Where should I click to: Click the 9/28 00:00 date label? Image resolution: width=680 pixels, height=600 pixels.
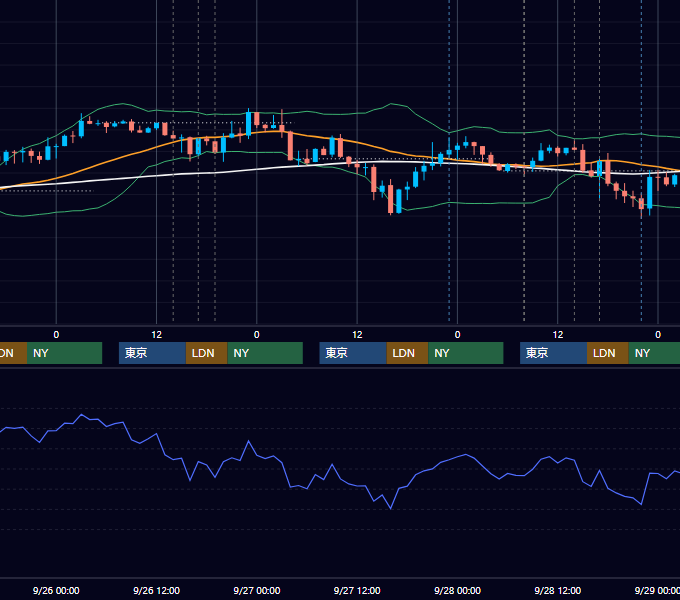click(x=458, y=590)
